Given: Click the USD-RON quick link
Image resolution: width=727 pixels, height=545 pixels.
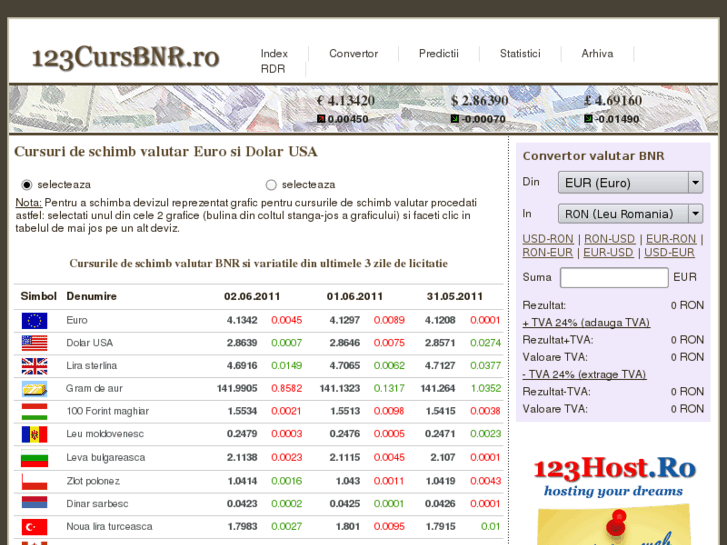Looking at the screenshot, I should (548, 239).
